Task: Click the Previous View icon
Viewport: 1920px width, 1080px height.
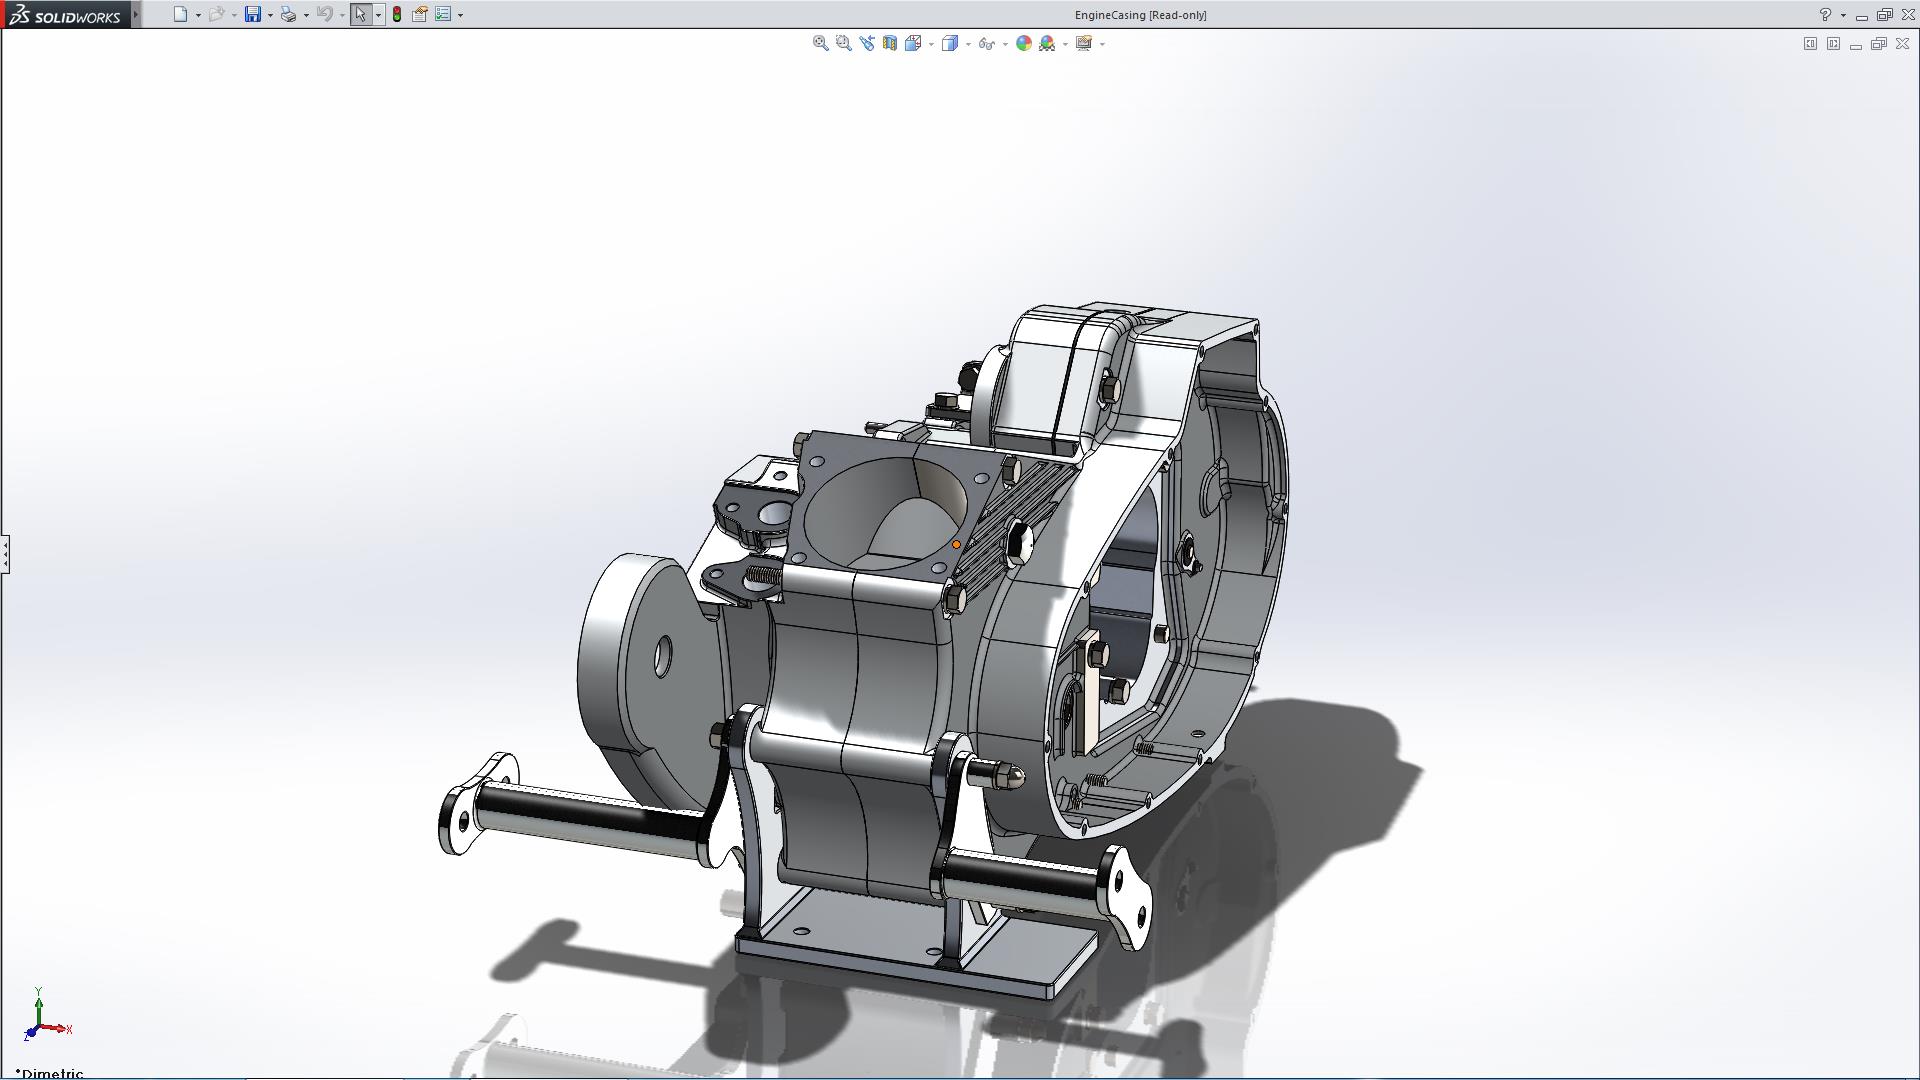Action: (866, 43)
